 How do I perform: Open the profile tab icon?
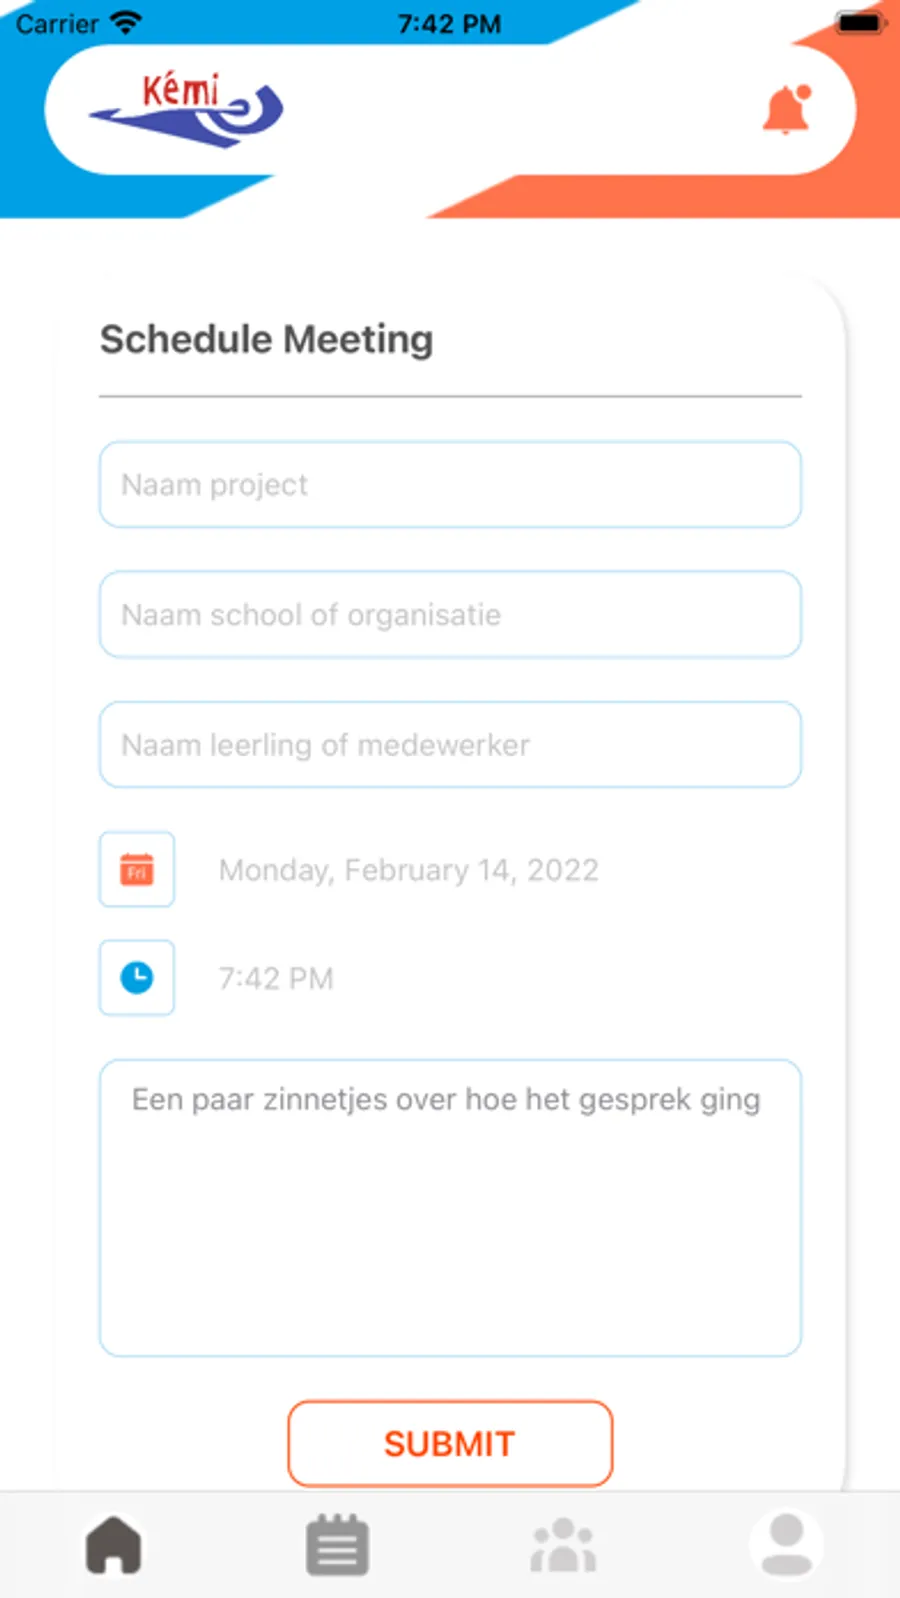point(787,1544)
